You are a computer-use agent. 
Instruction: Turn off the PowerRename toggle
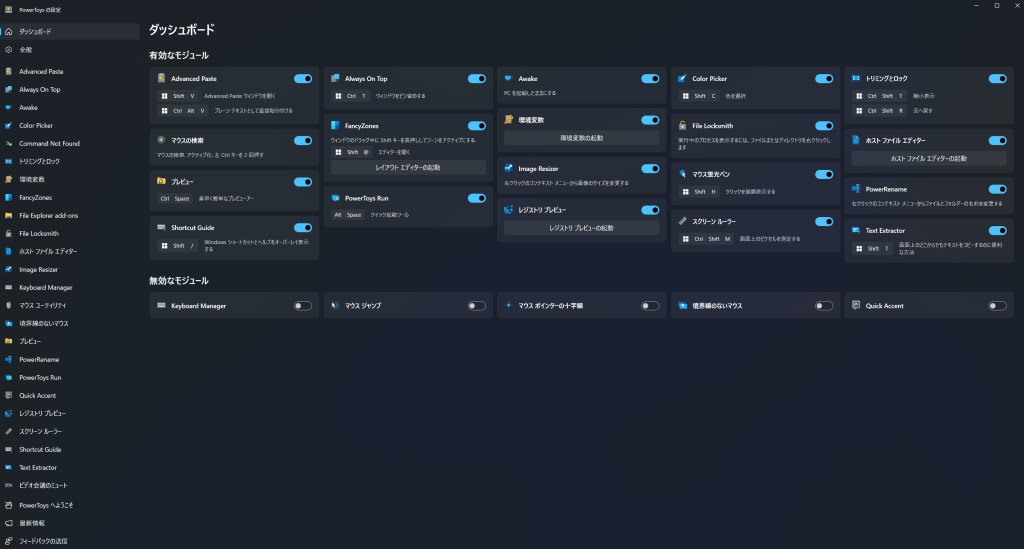998,189
